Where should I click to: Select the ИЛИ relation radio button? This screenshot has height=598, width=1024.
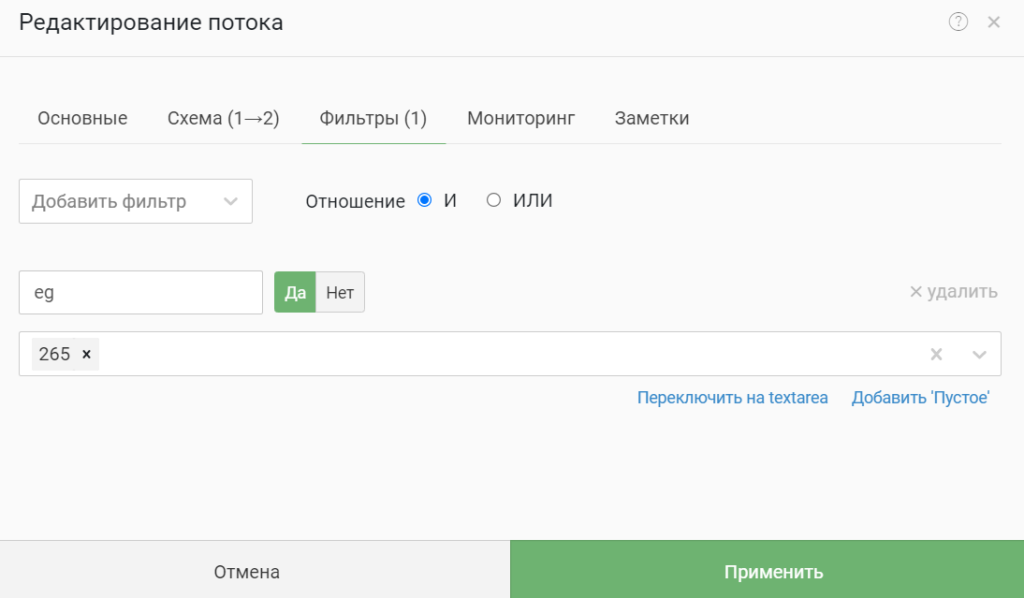pos(494,200)
